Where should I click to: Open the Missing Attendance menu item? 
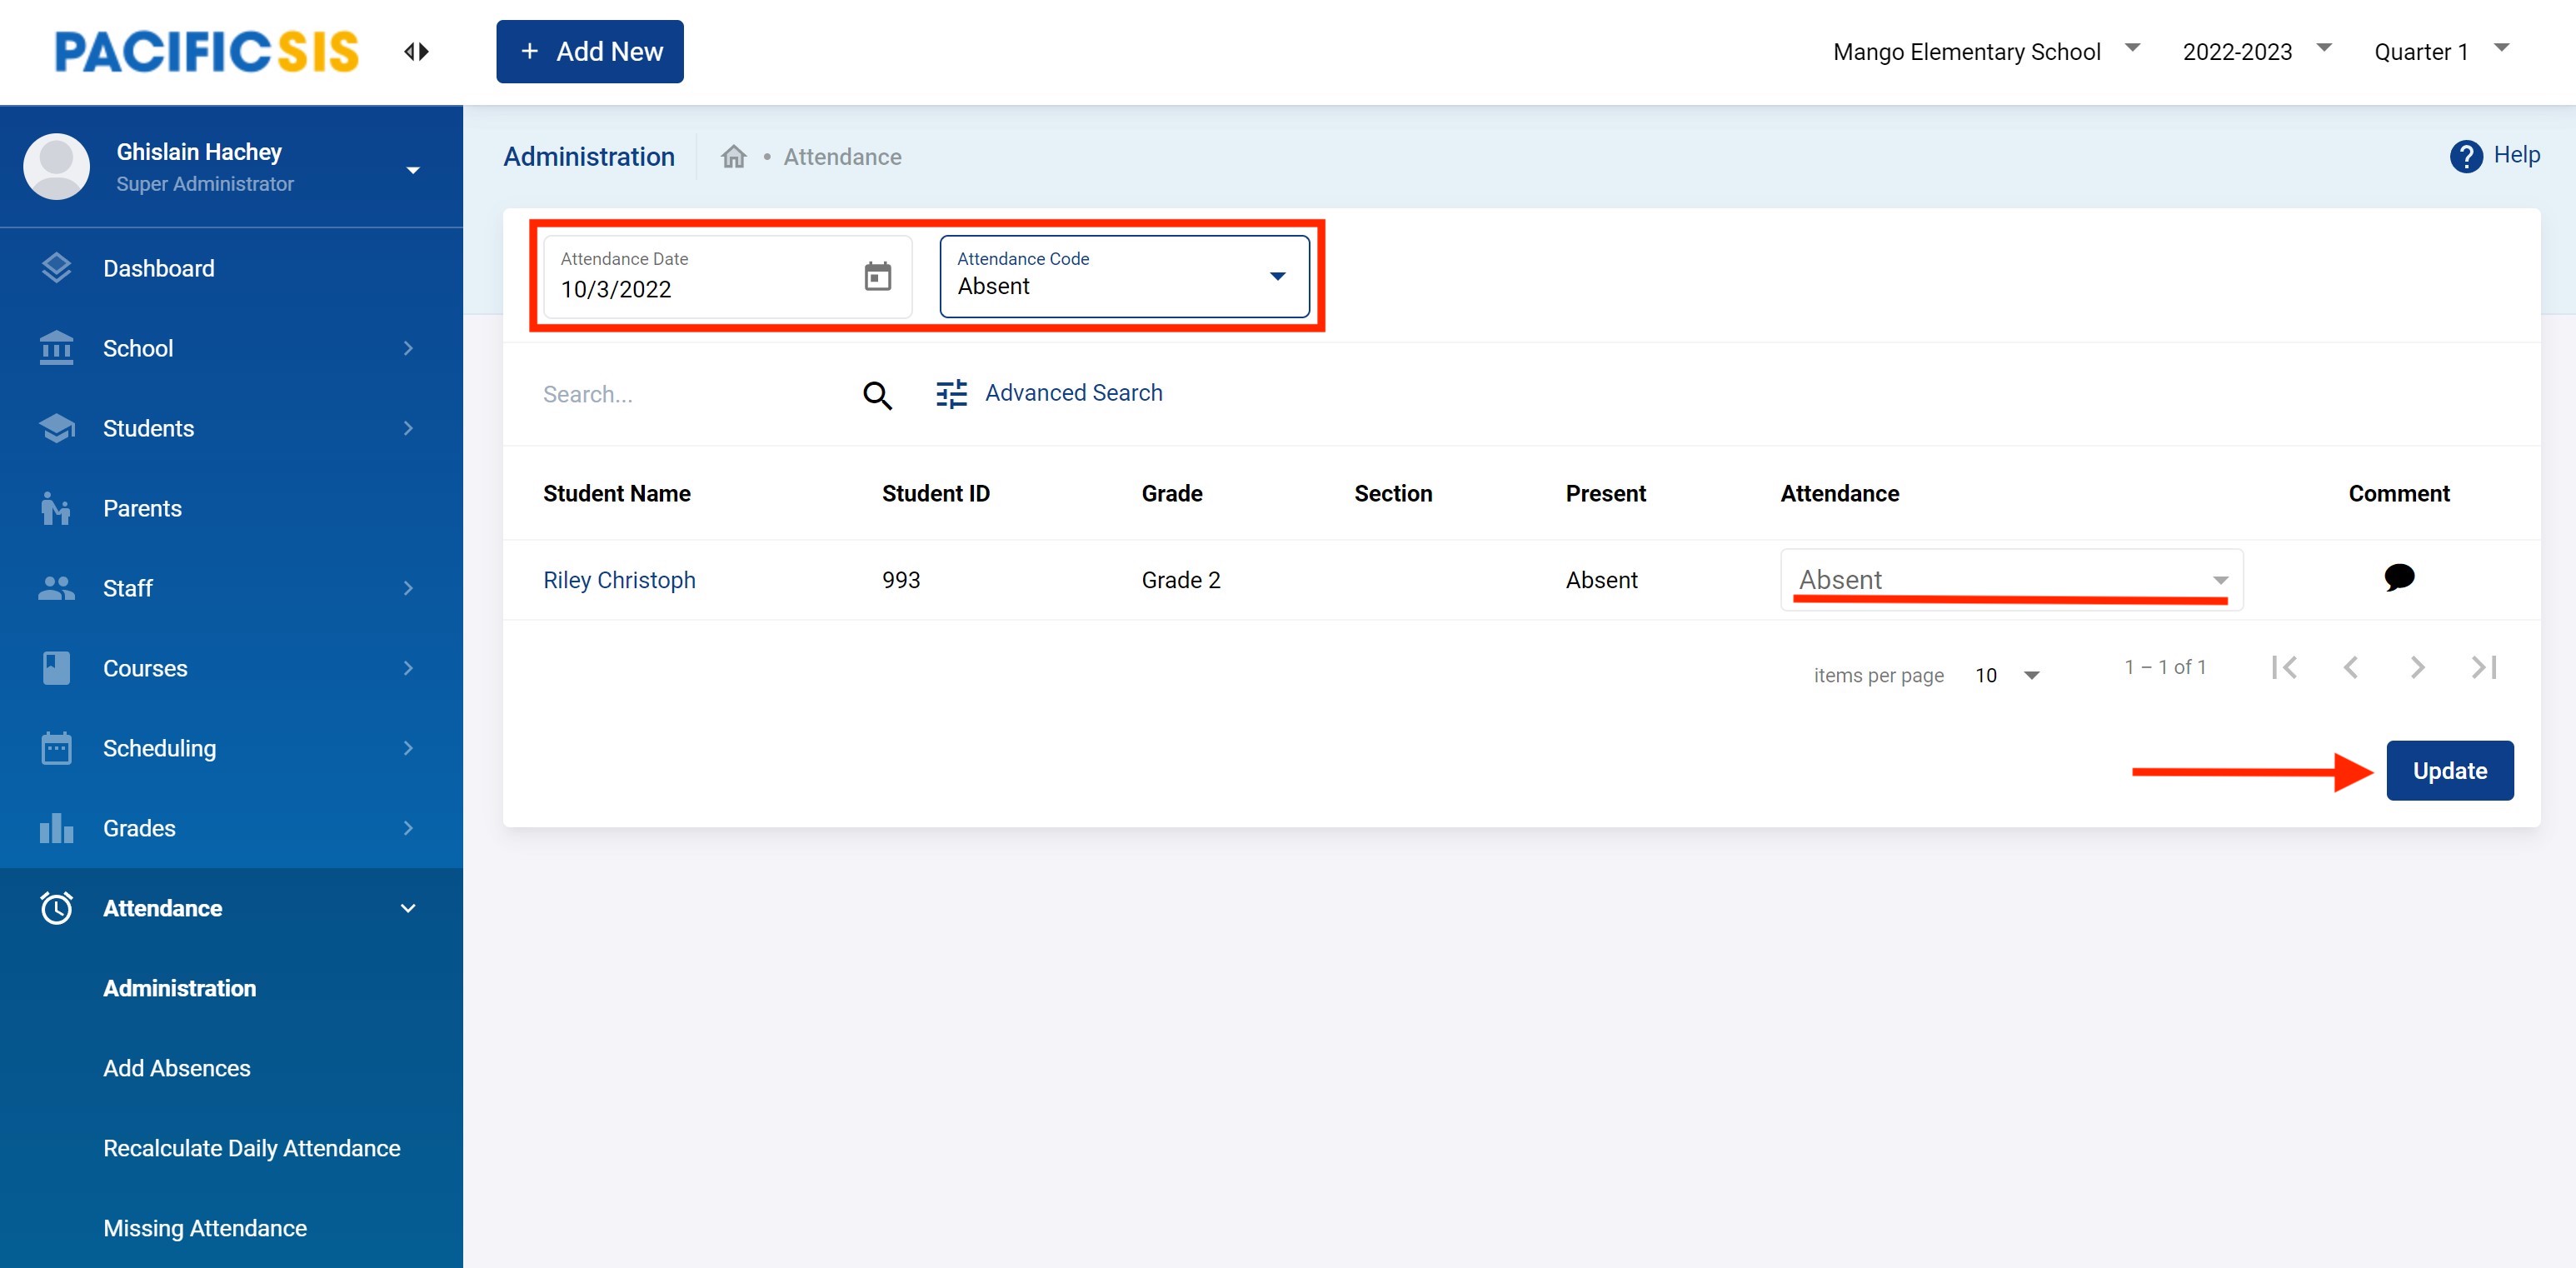click(205, 1228)
